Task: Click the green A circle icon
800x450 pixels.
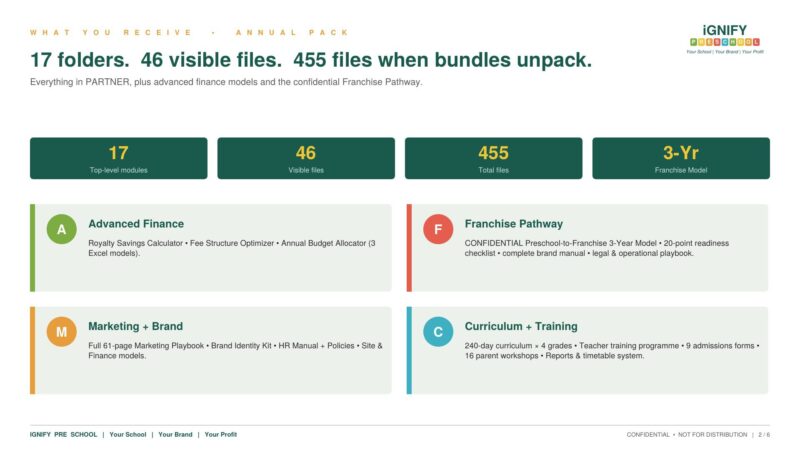Action: [62, 229]
